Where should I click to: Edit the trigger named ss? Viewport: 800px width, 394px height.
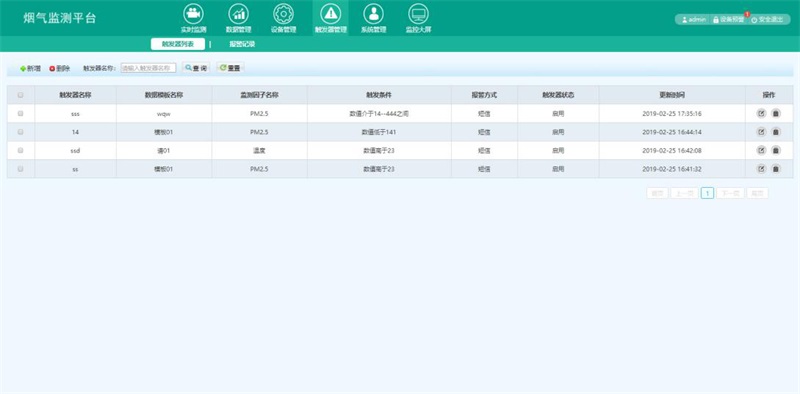(x=761, y=169)
